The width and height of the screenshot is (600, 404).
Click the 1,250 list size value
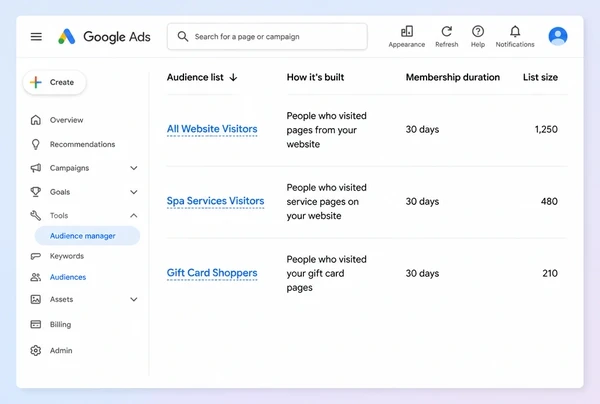pyautogui.click(x=546, y=129)
